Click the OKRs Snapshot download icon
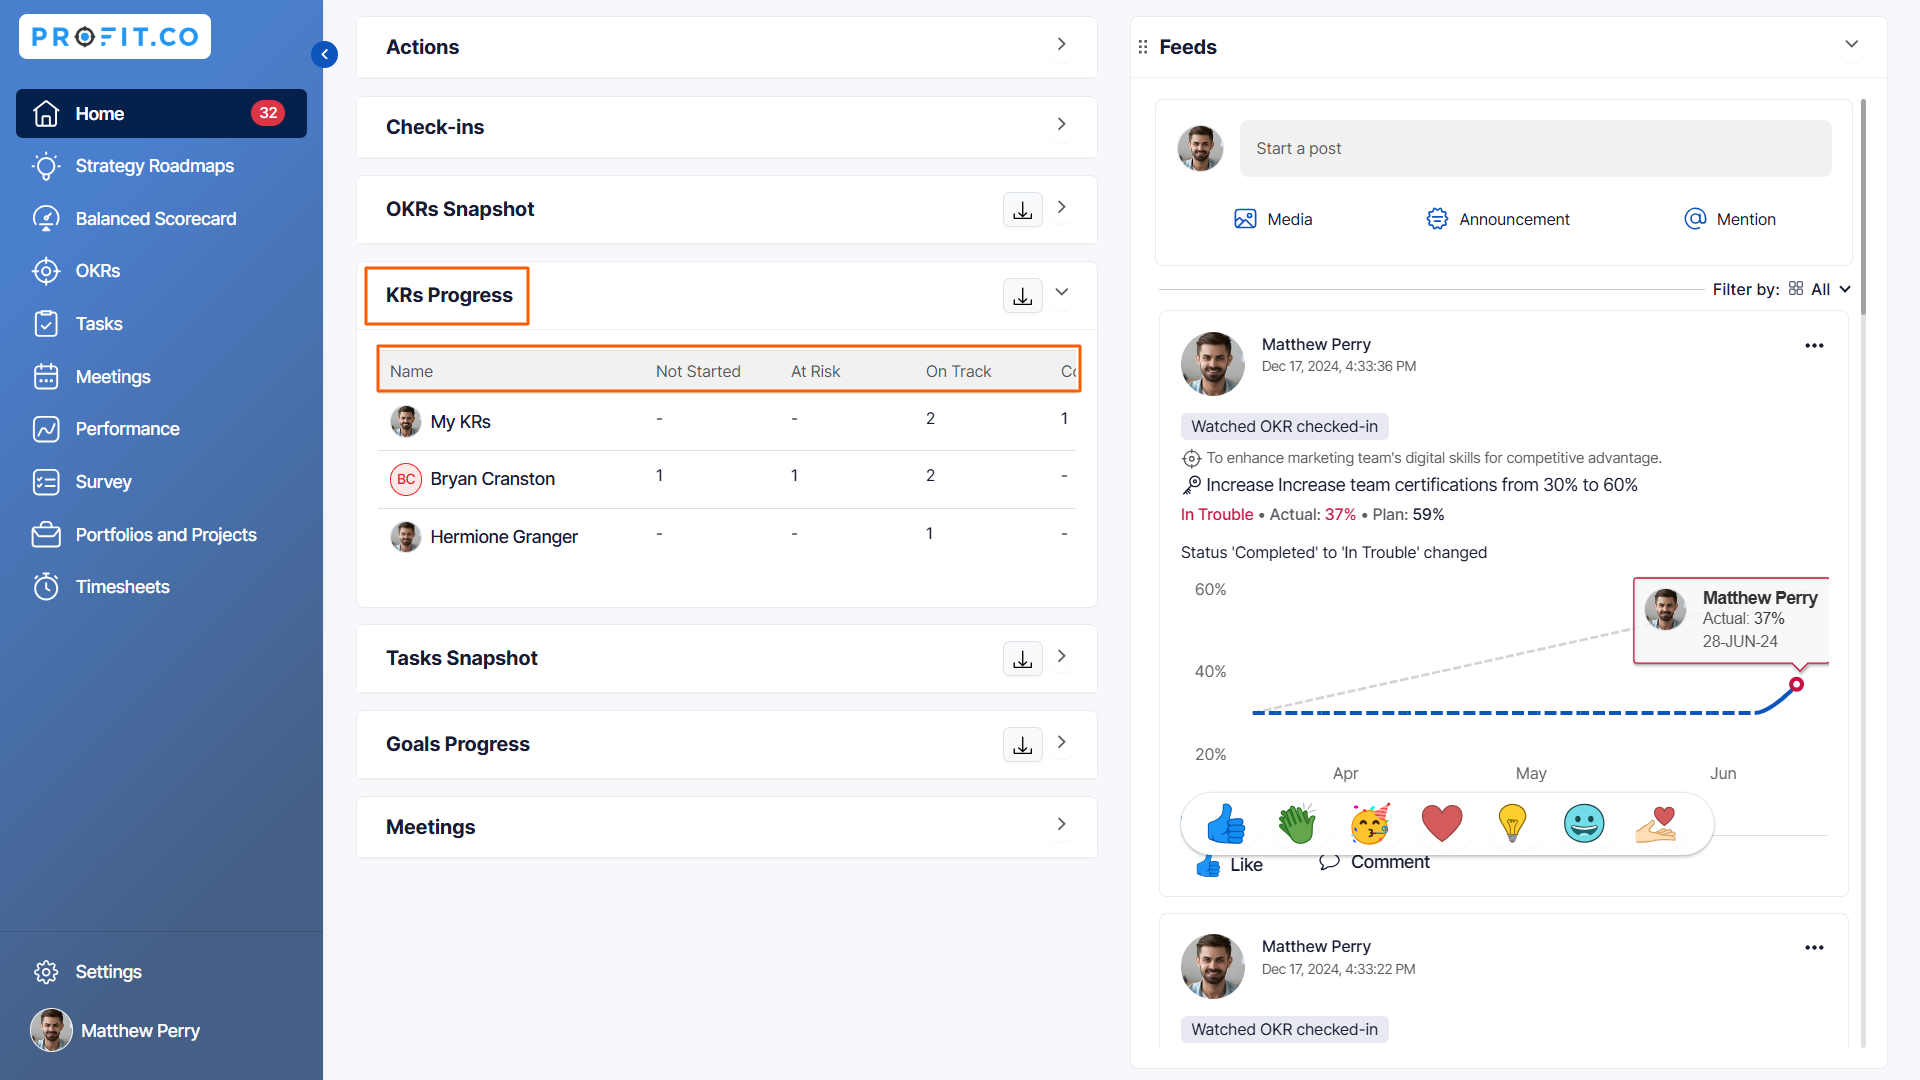The image size is (1920, 1080). (1022, 210)
